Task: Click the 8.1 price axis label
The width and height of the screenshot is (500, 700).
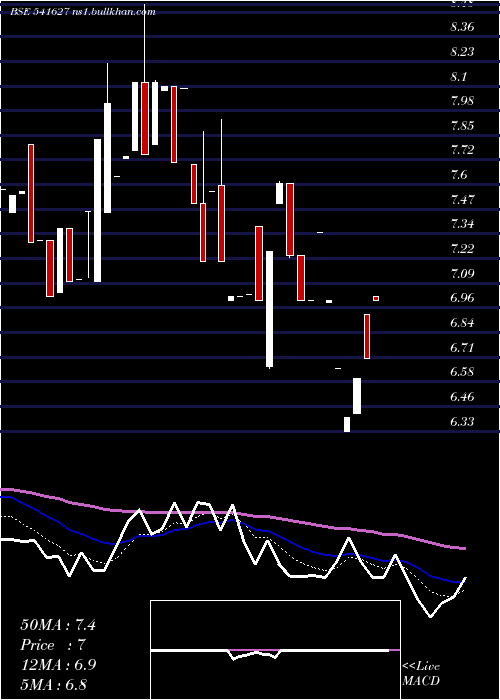Action: 458,77
